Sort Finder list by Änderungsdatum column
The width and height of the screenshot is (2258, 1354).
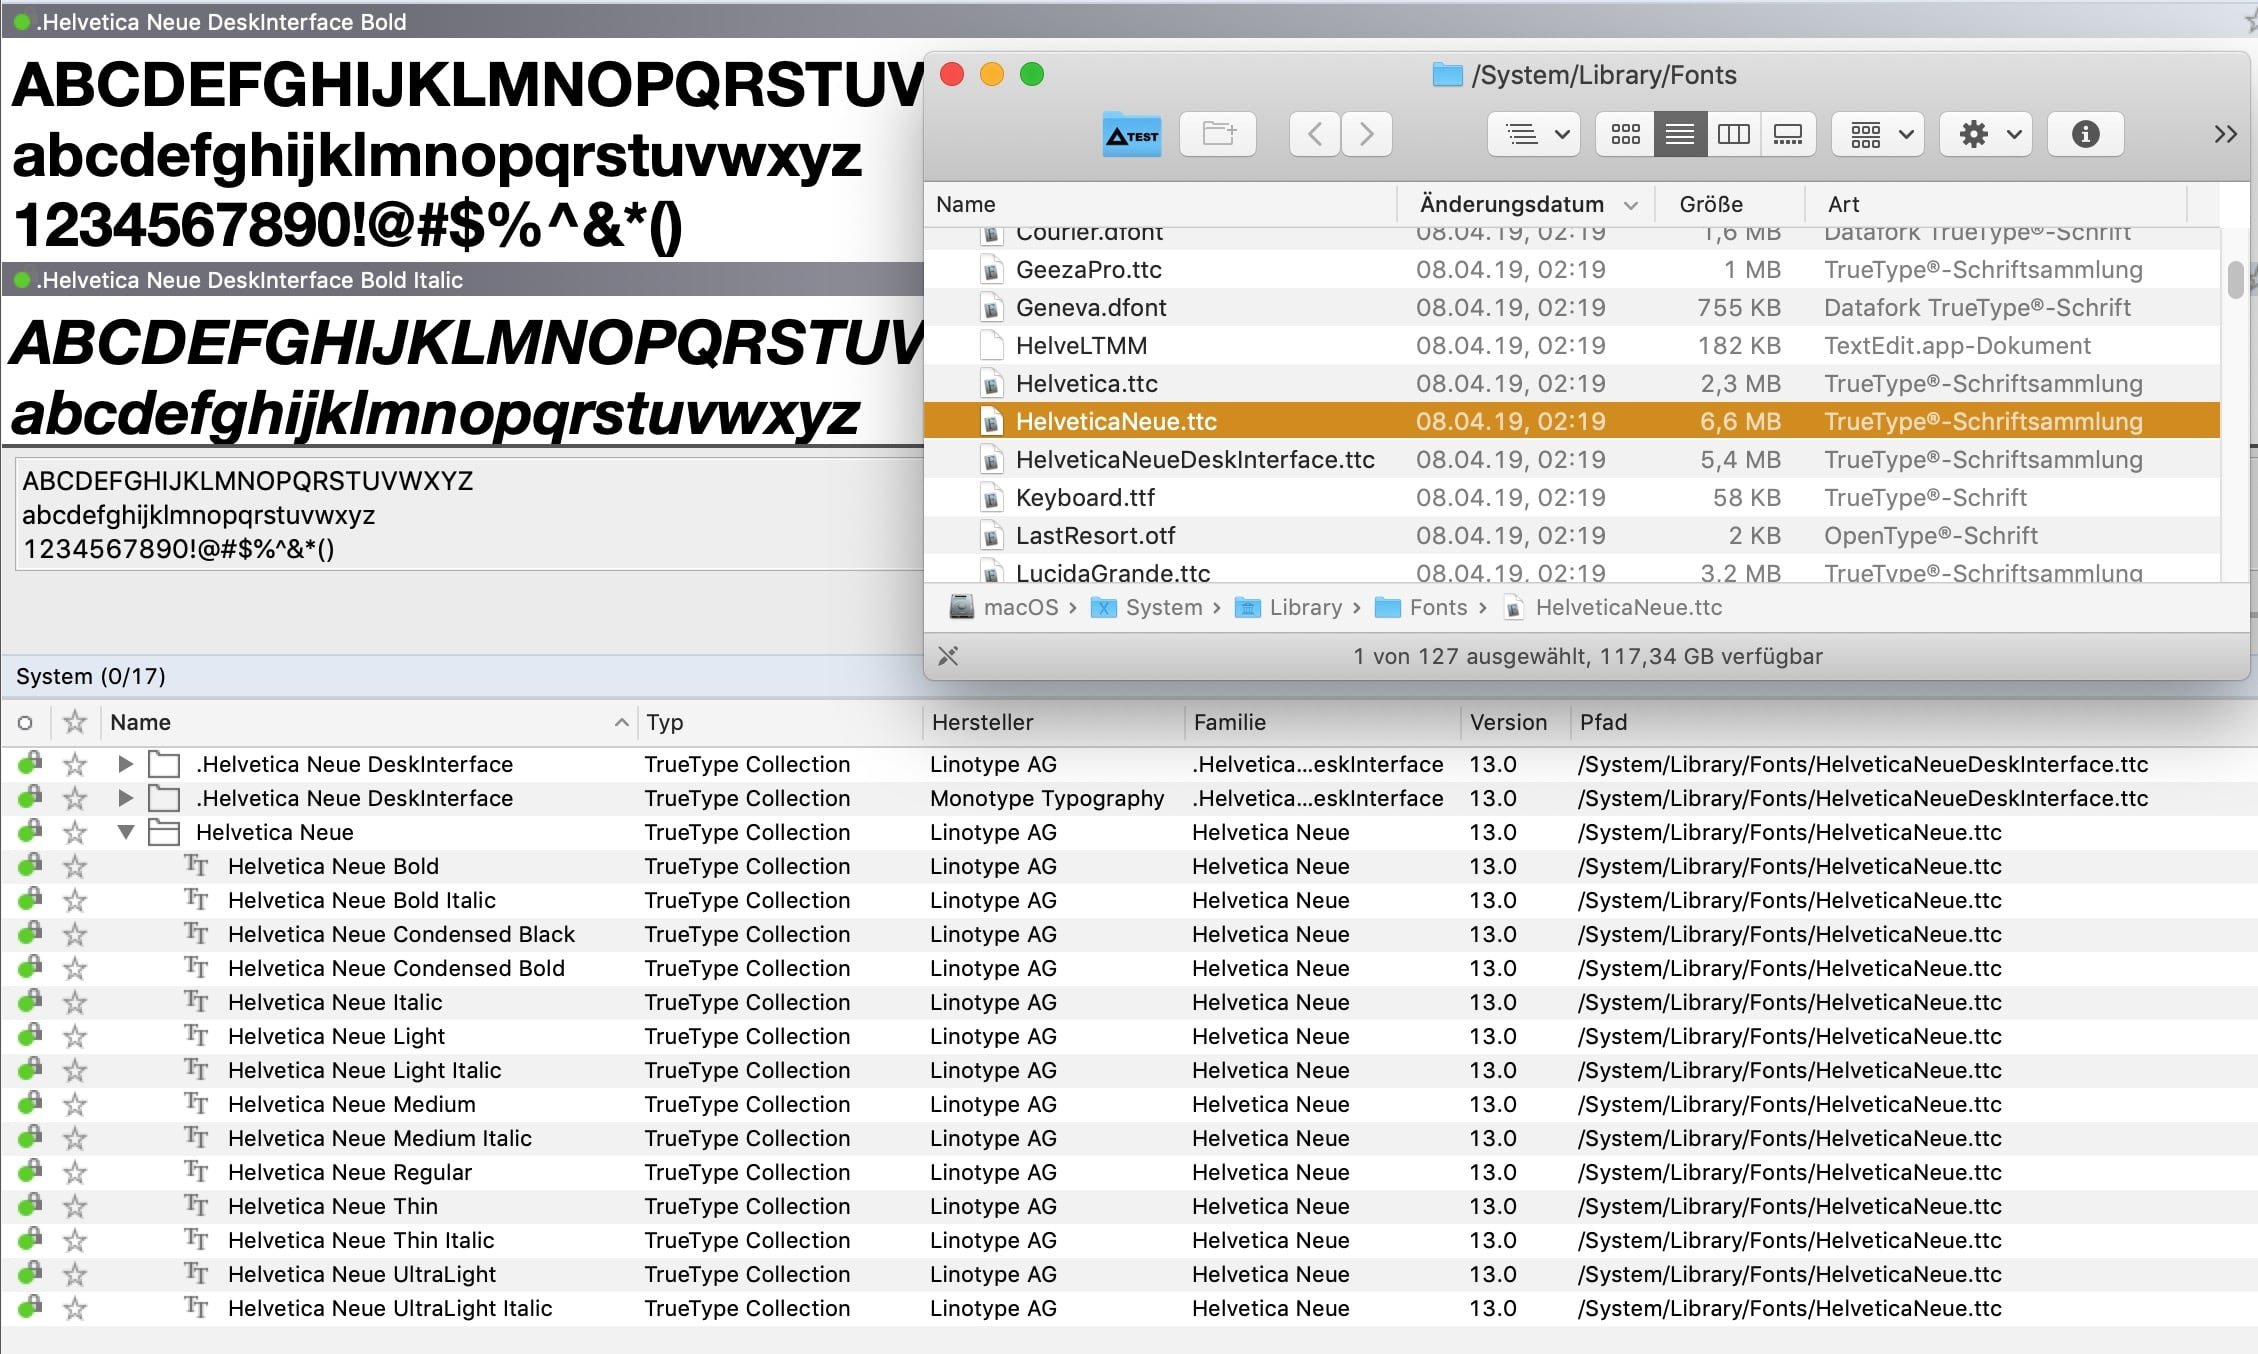coord(1526,204)
